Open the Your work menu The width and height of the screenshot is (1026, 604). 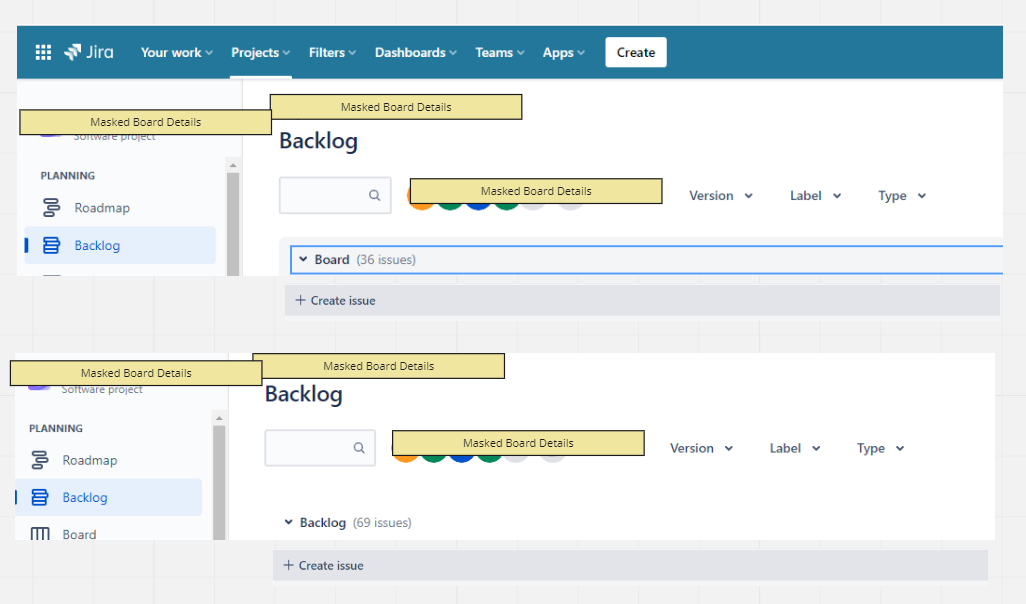tap(177, 52)
